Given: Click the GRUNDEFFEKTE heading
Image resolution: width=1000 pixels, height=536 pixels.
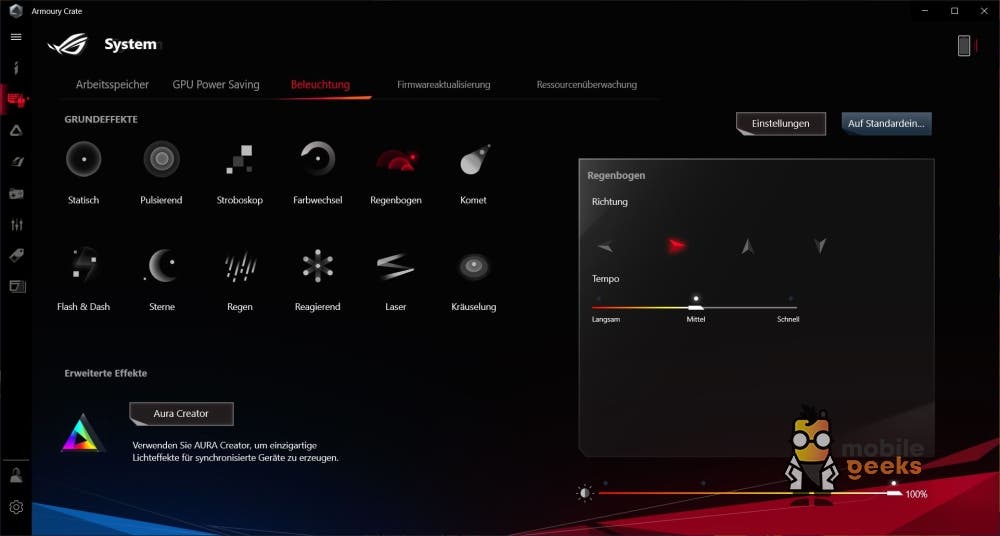Looking at the screenshot, I should [101, 119].
